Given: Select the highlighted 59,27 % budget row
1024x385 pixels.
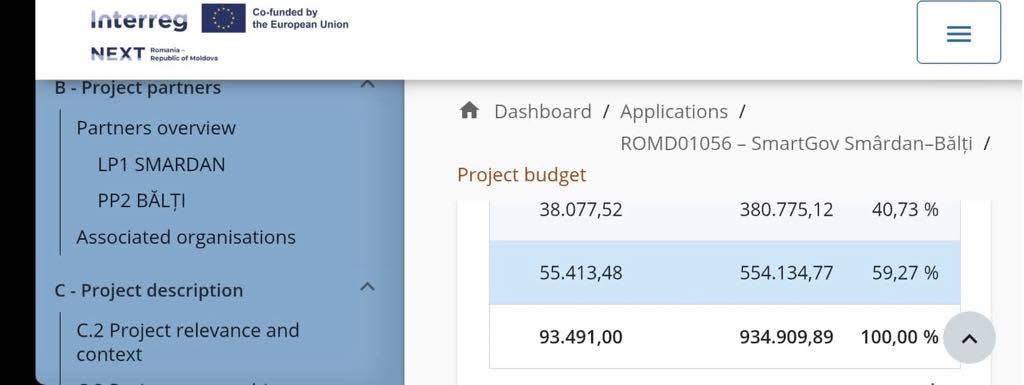Looking at the screenshot, I should (x=725, y=273).
